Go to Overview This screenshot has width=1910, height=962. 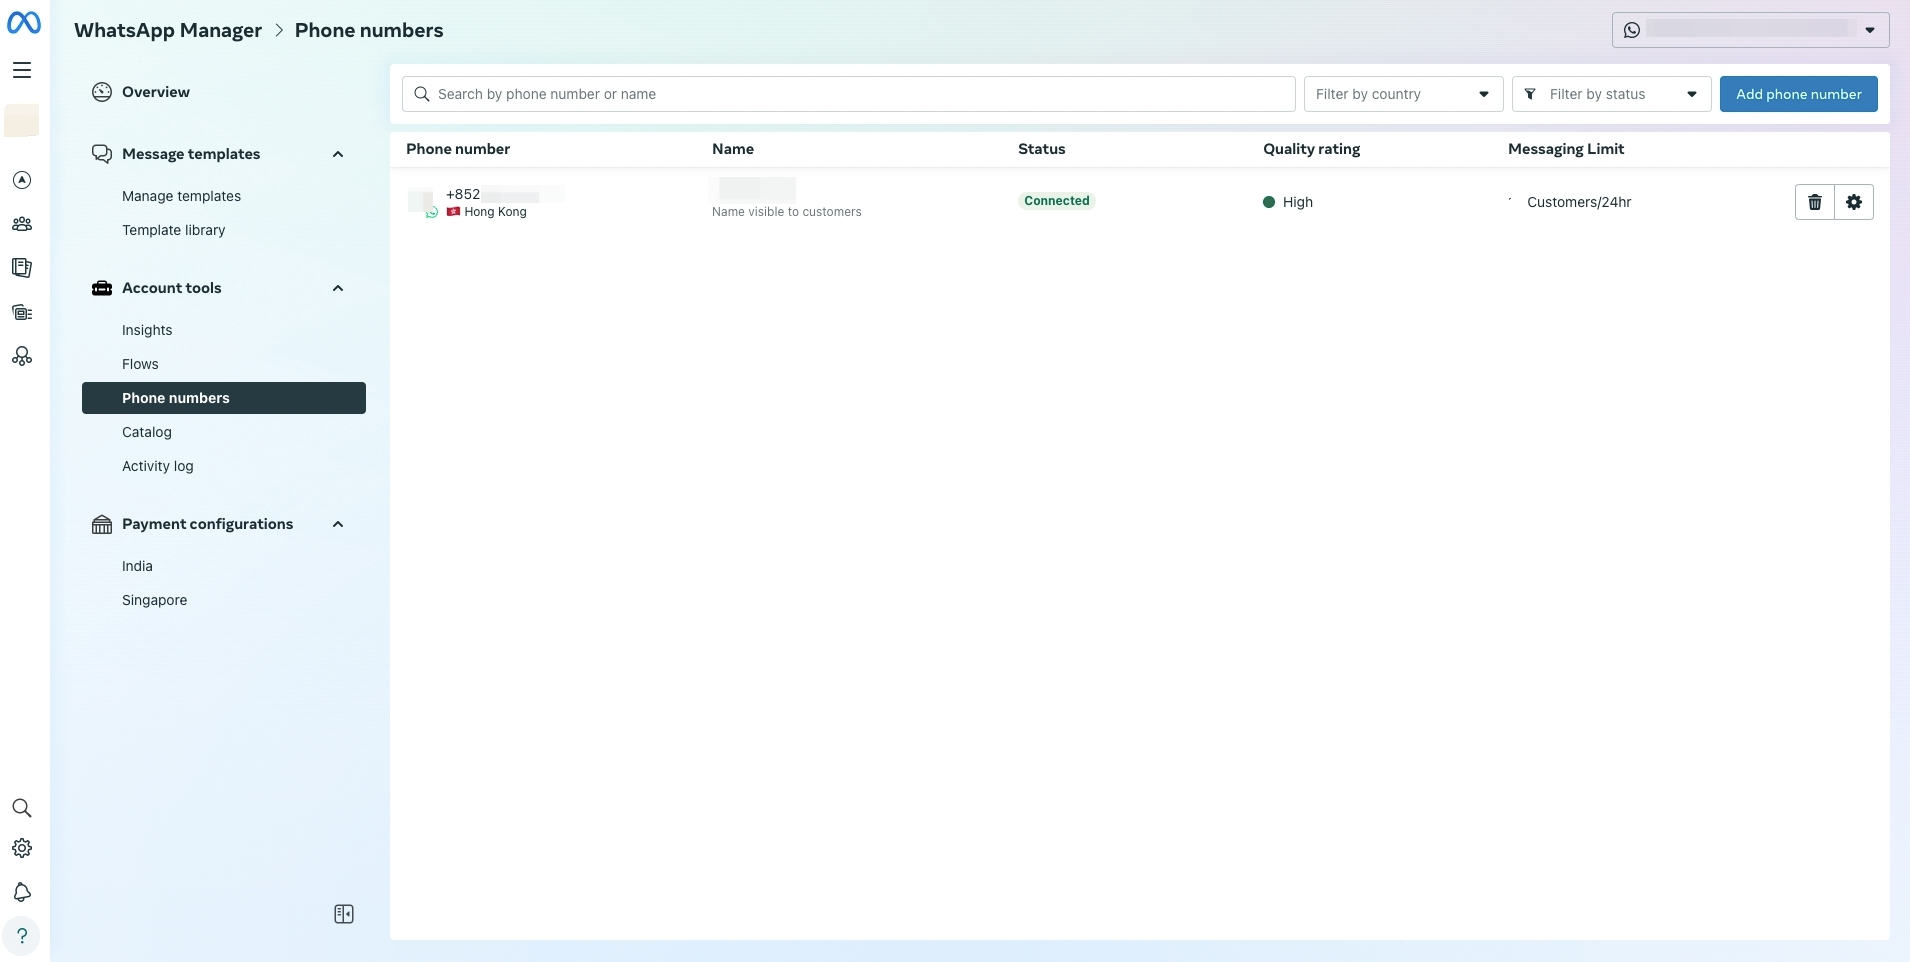pyautogui.click(x=156, y=92)
